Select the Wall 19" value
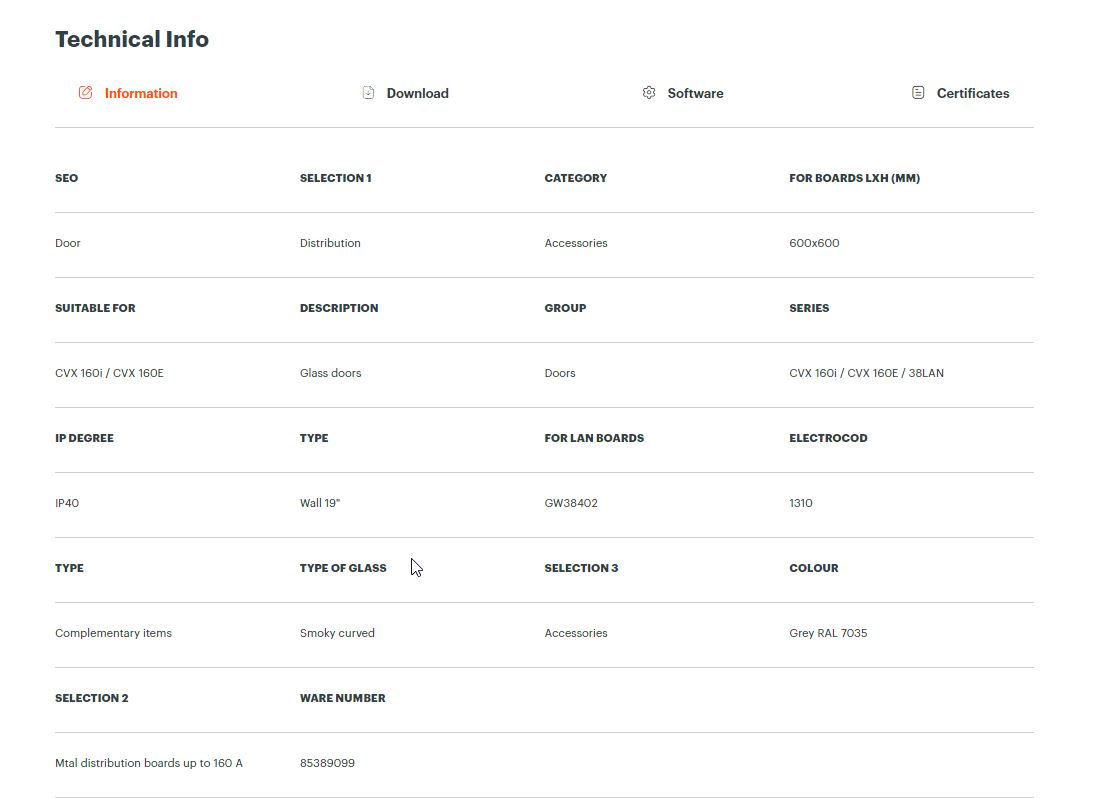 coord(320,503)
